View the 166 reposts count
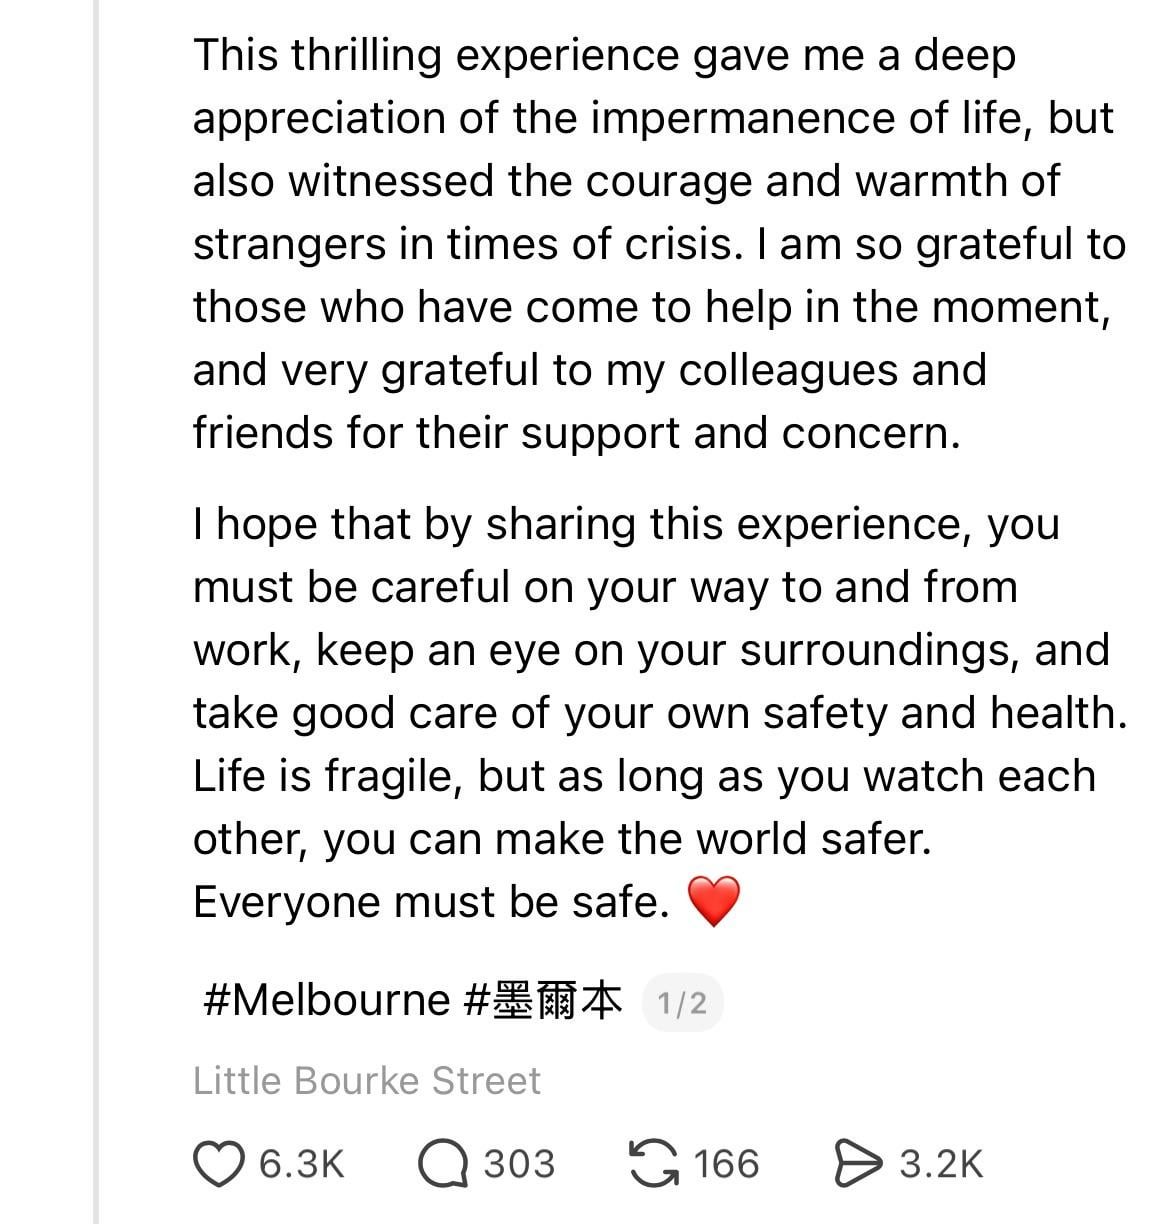Viewport: 1170px width, 1224px height. pos(726,1165)
